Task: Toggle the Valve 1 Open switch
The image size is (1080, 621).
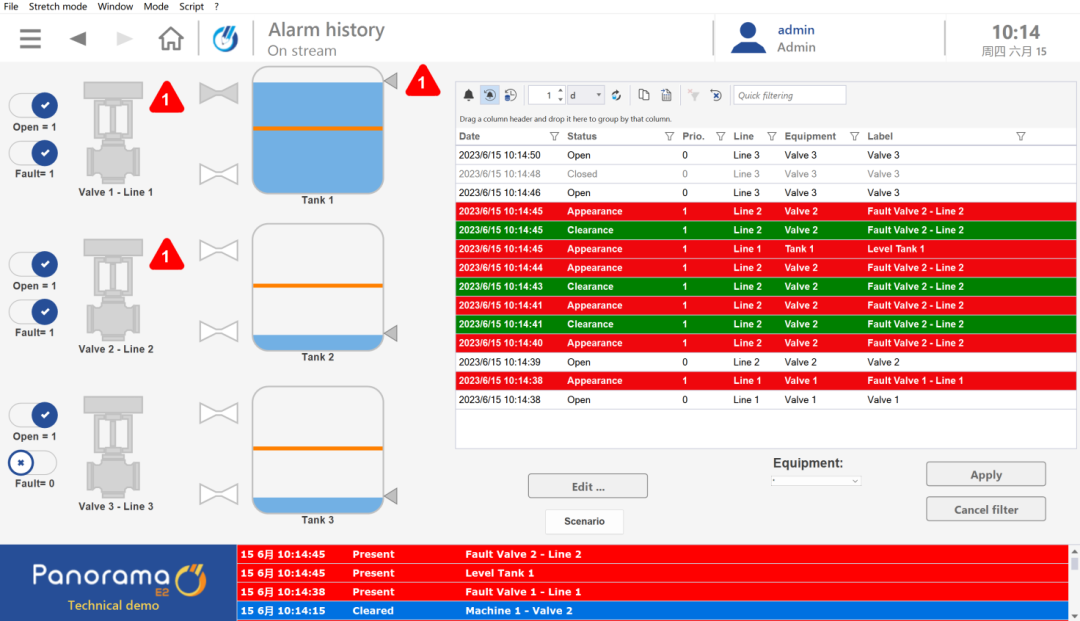Action: pos(34,106)
